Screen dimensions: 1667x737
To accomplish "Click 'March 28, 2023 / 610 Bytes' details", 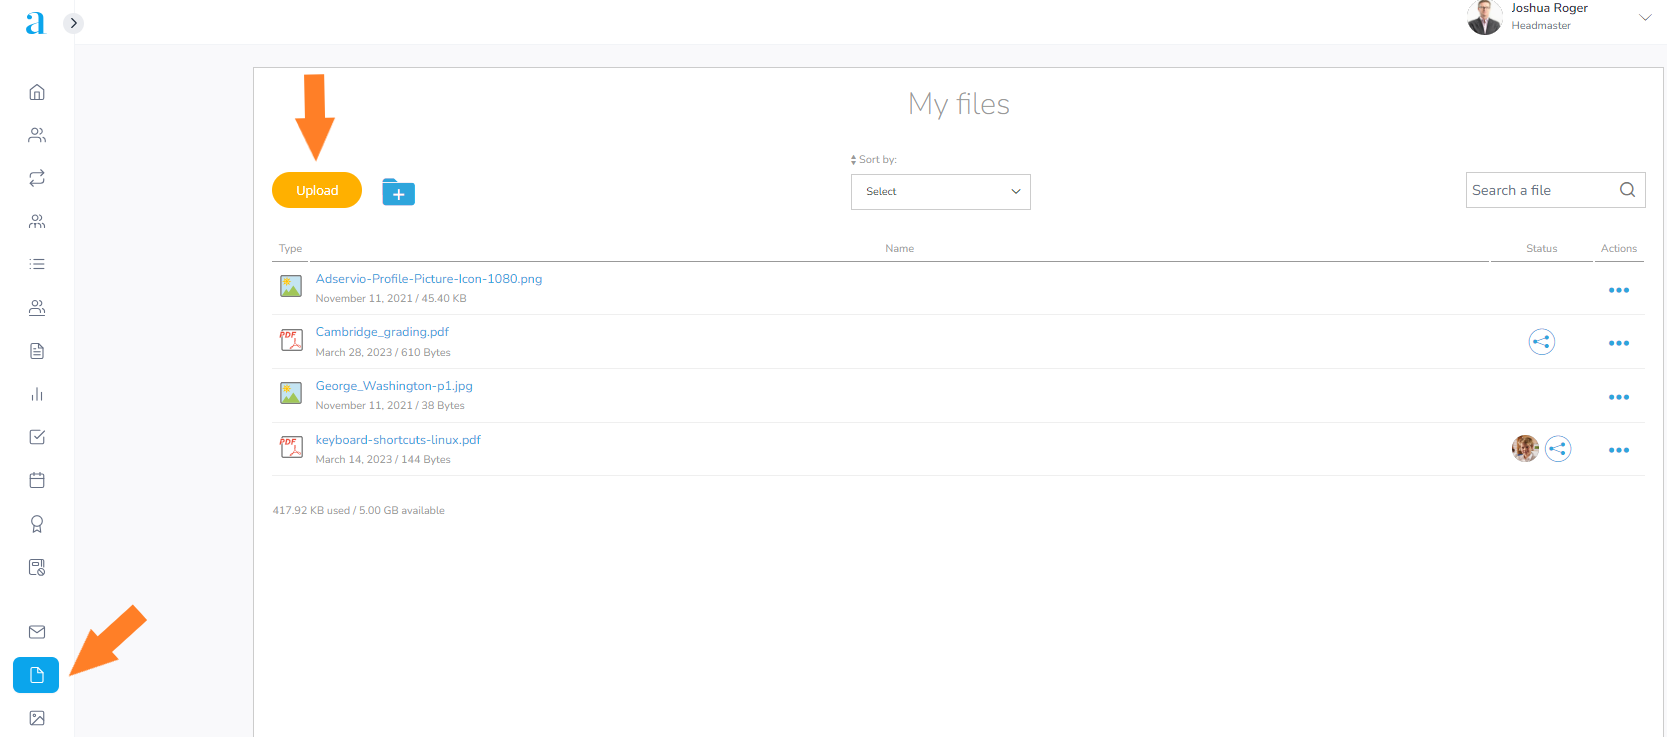I will [383, 352].
